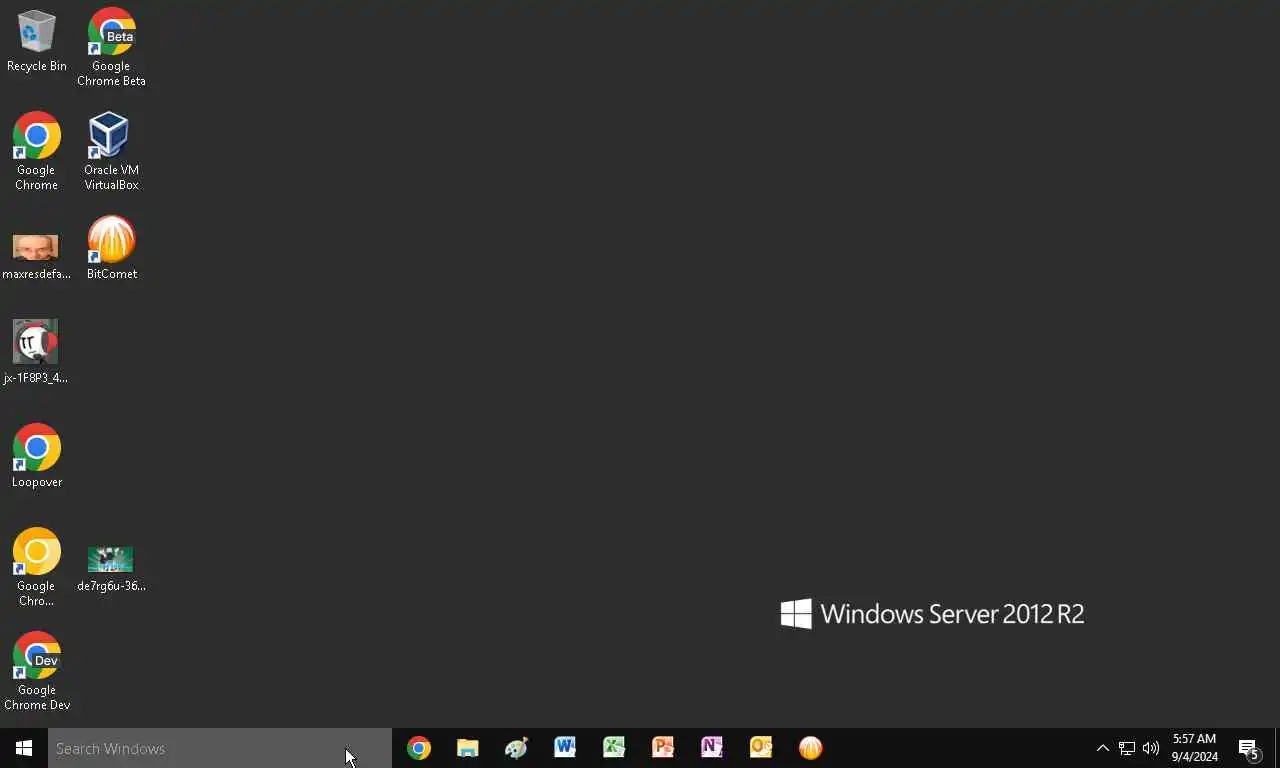
Task: Select the Oracle VM VirtualBox shortcut
Action: [111, 151]
